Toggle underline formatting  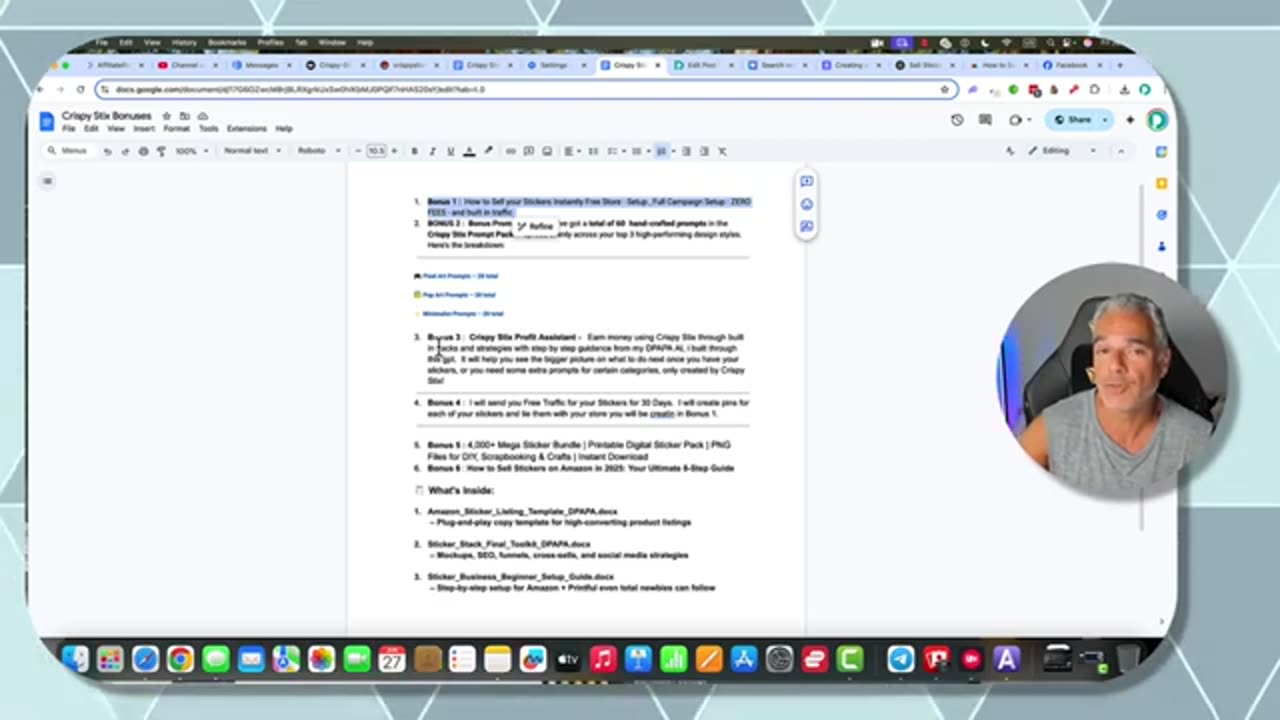coord(450,151)
